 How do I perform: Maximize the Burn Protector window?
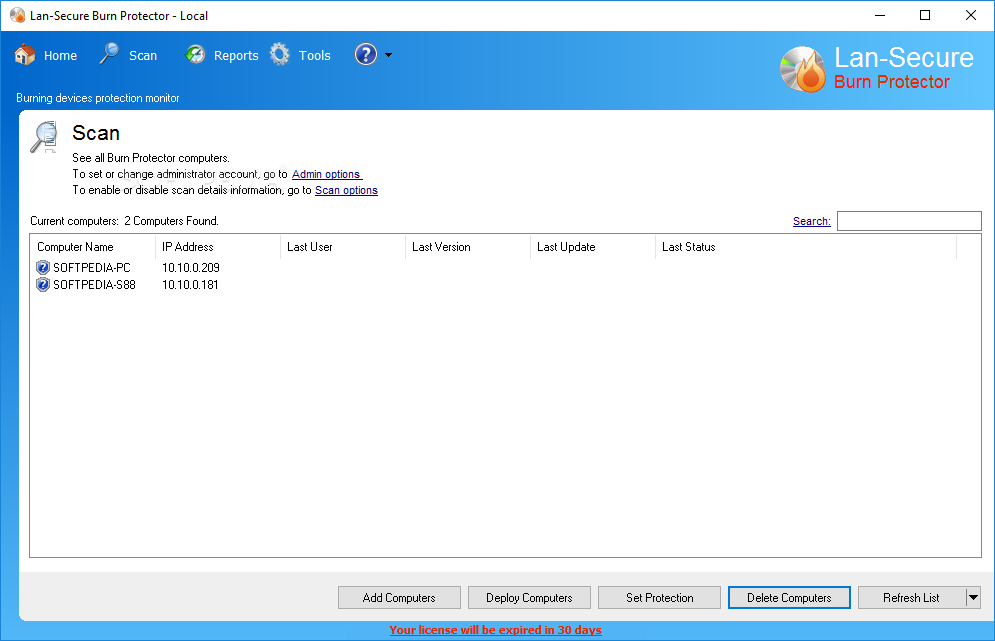[925, 15]
